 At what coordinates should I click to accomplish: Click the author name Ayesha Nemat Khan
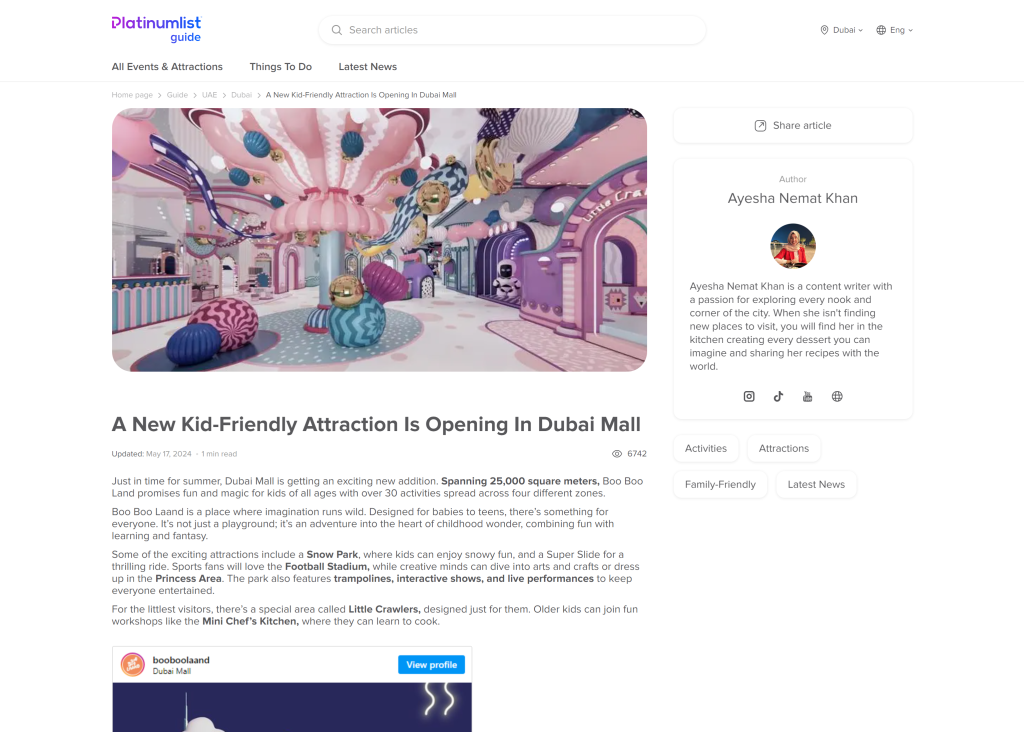pyautogui.click(x=793, y=199)
